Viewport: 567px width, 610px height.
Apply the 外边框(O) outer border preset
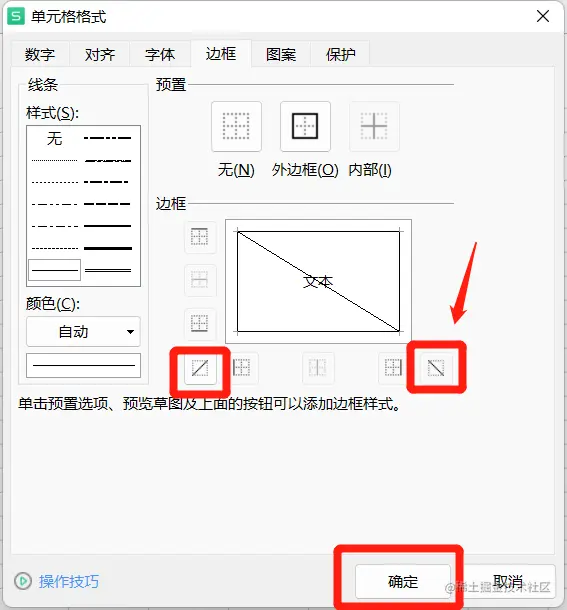[x=305, y=126]
